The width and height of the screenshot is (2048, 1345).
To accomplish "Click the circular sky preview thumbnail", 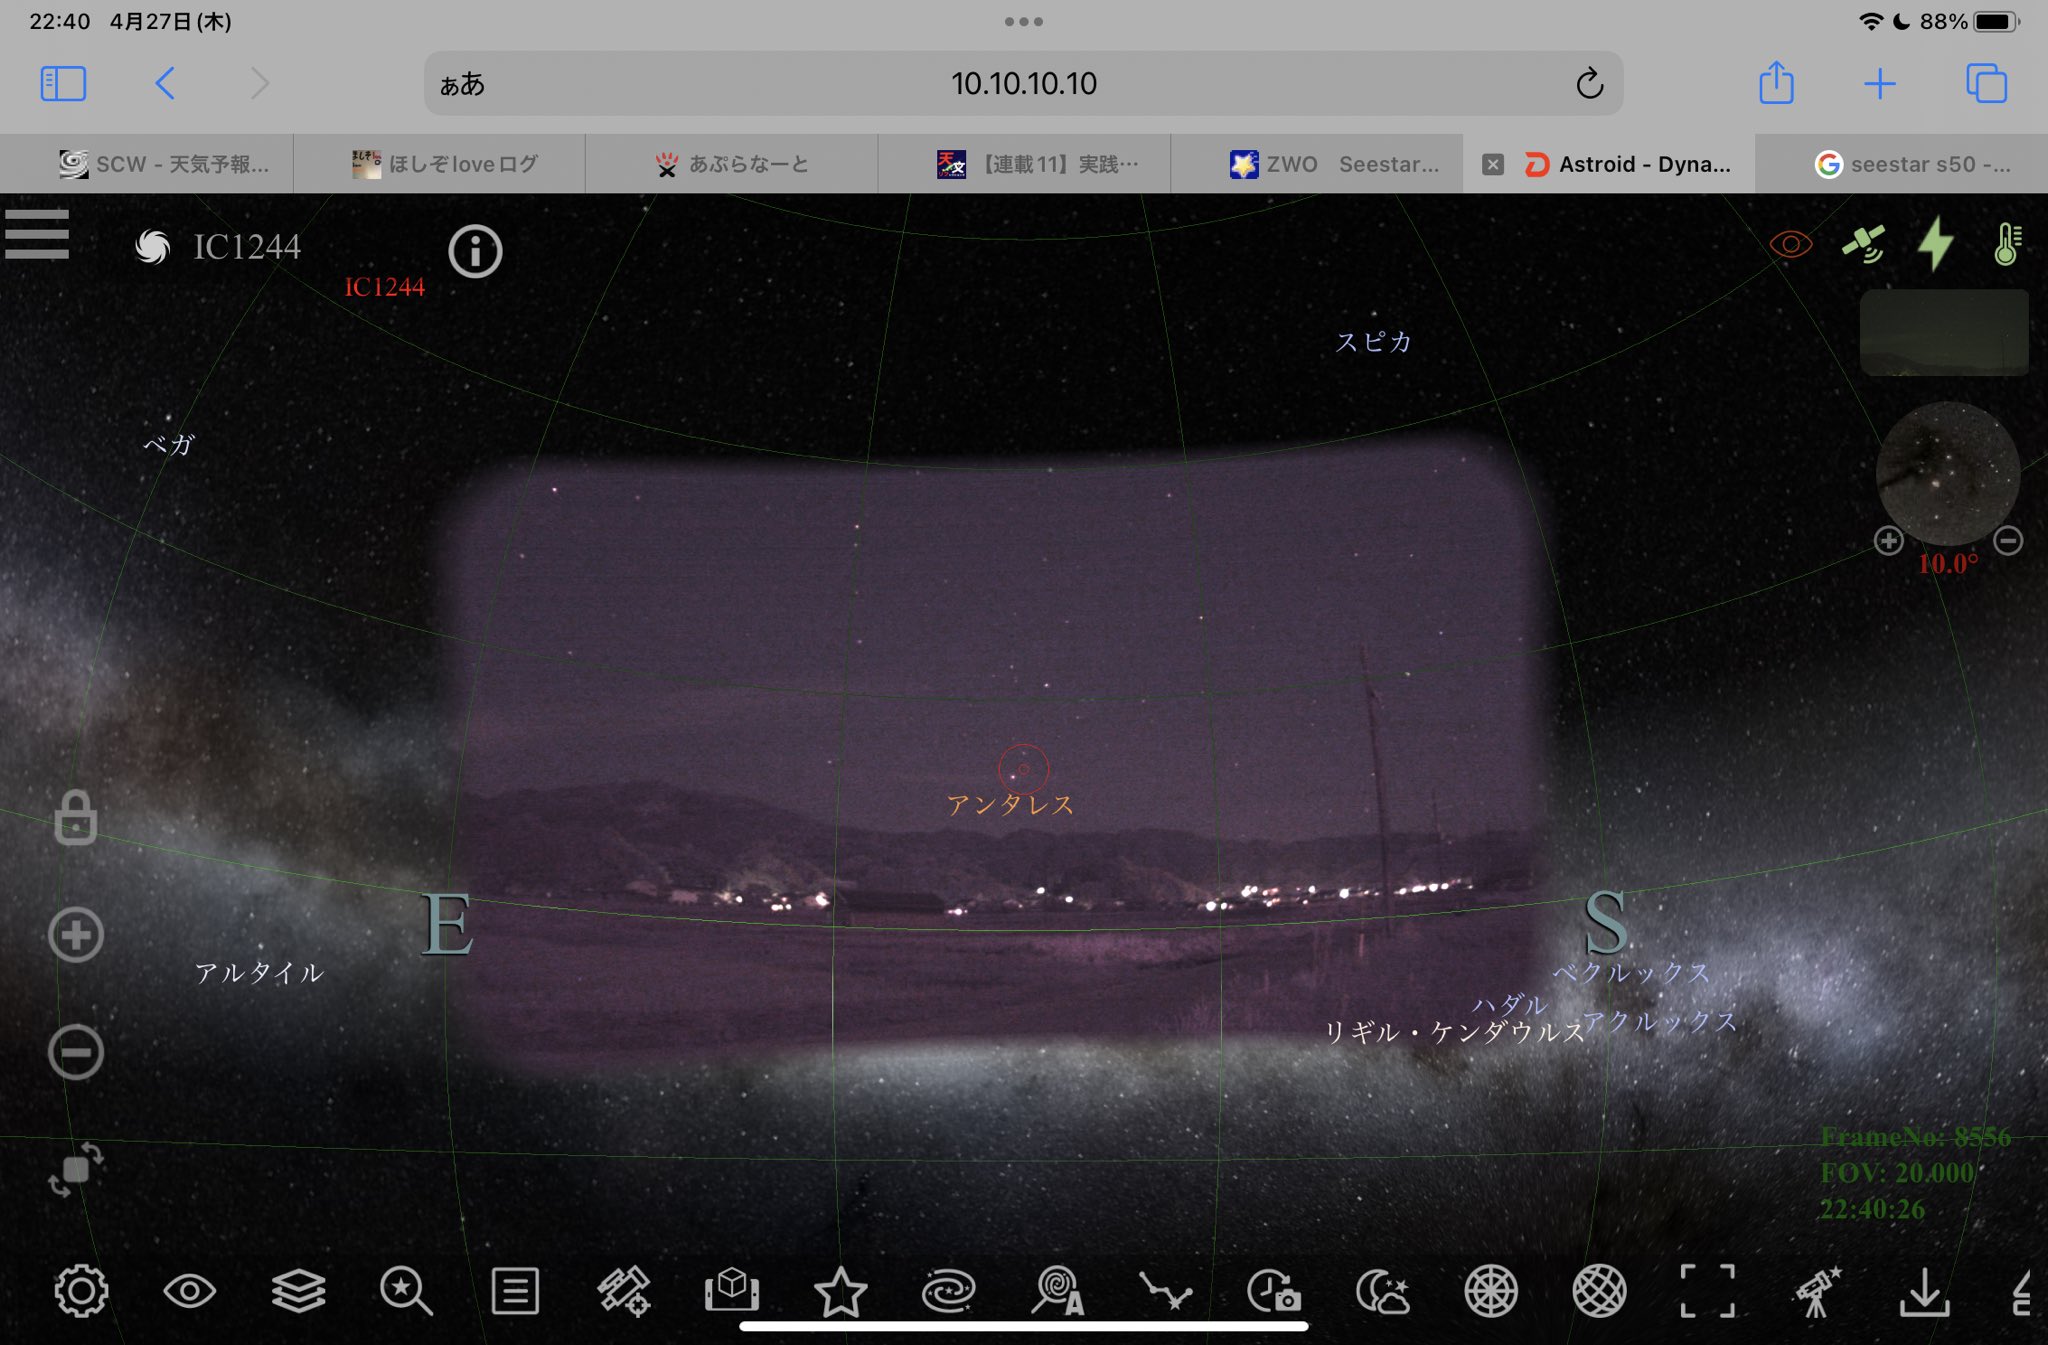I will pyautogui.click(x=1947, y=474).
